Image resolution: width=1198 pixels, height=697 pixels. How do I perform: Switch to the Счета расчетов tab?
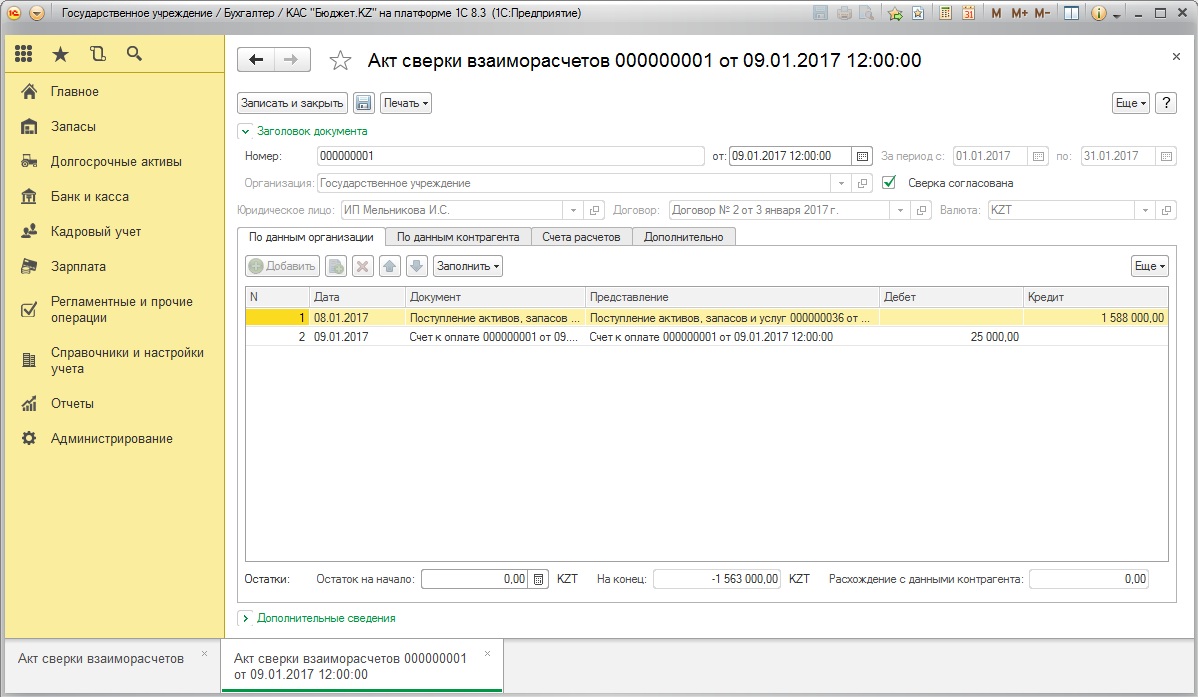click(x=581, y=237)
